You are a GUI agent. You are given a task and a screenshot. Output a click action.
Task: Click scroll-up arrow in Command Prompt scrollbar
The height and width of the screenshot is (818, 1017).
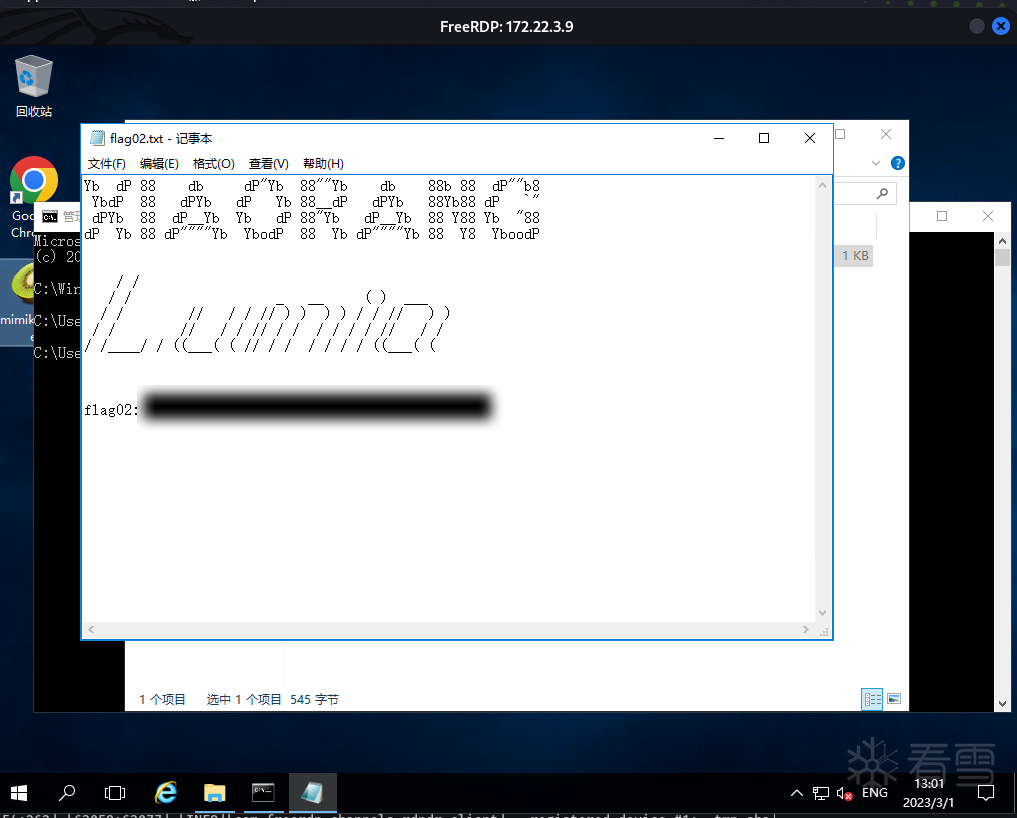[x=1003, y=241]
